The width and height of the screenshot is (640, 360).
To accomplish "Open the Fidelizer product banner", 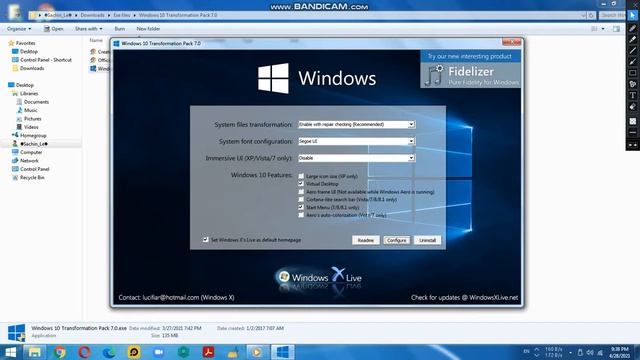I will point(471,69).
